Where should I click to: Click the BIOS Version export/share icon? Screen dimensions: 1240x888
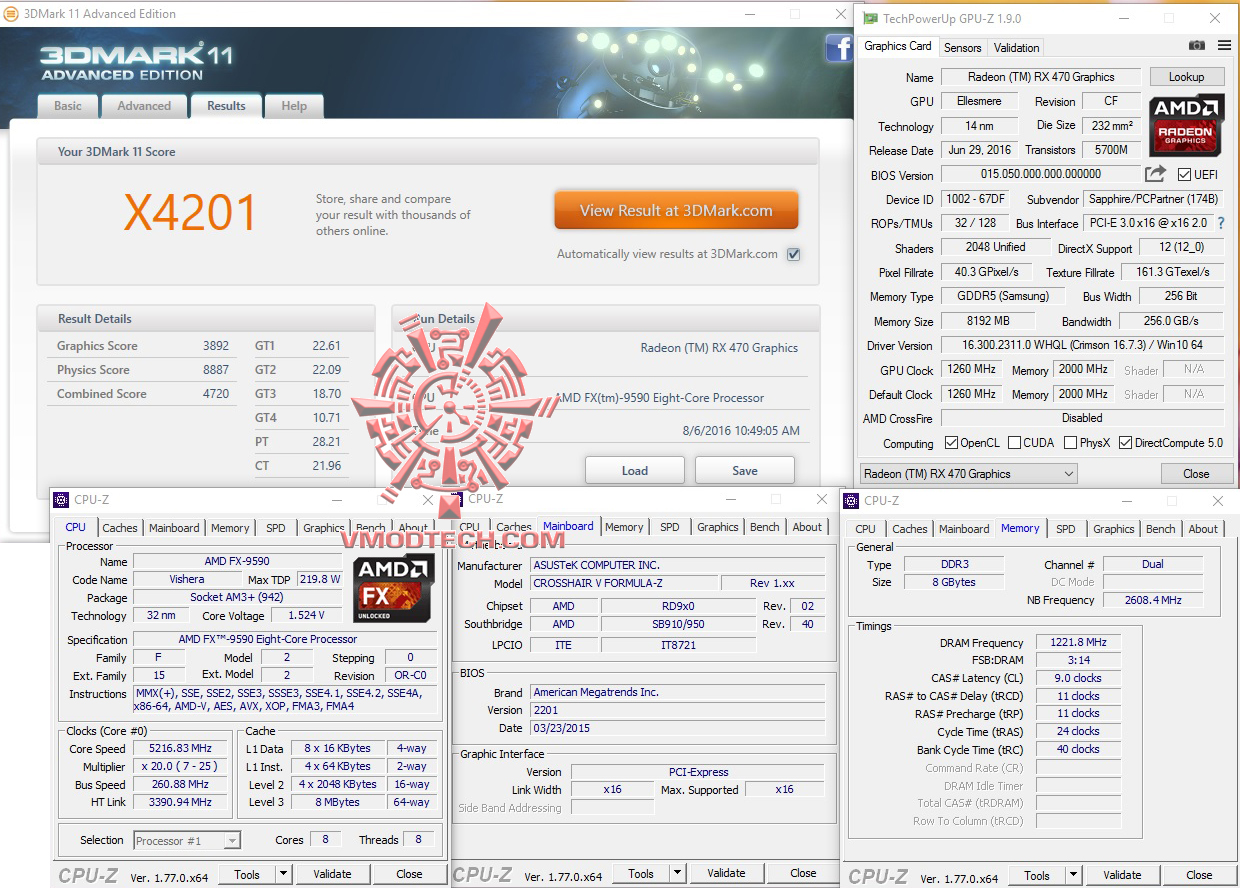click(x=1156, y=173)
